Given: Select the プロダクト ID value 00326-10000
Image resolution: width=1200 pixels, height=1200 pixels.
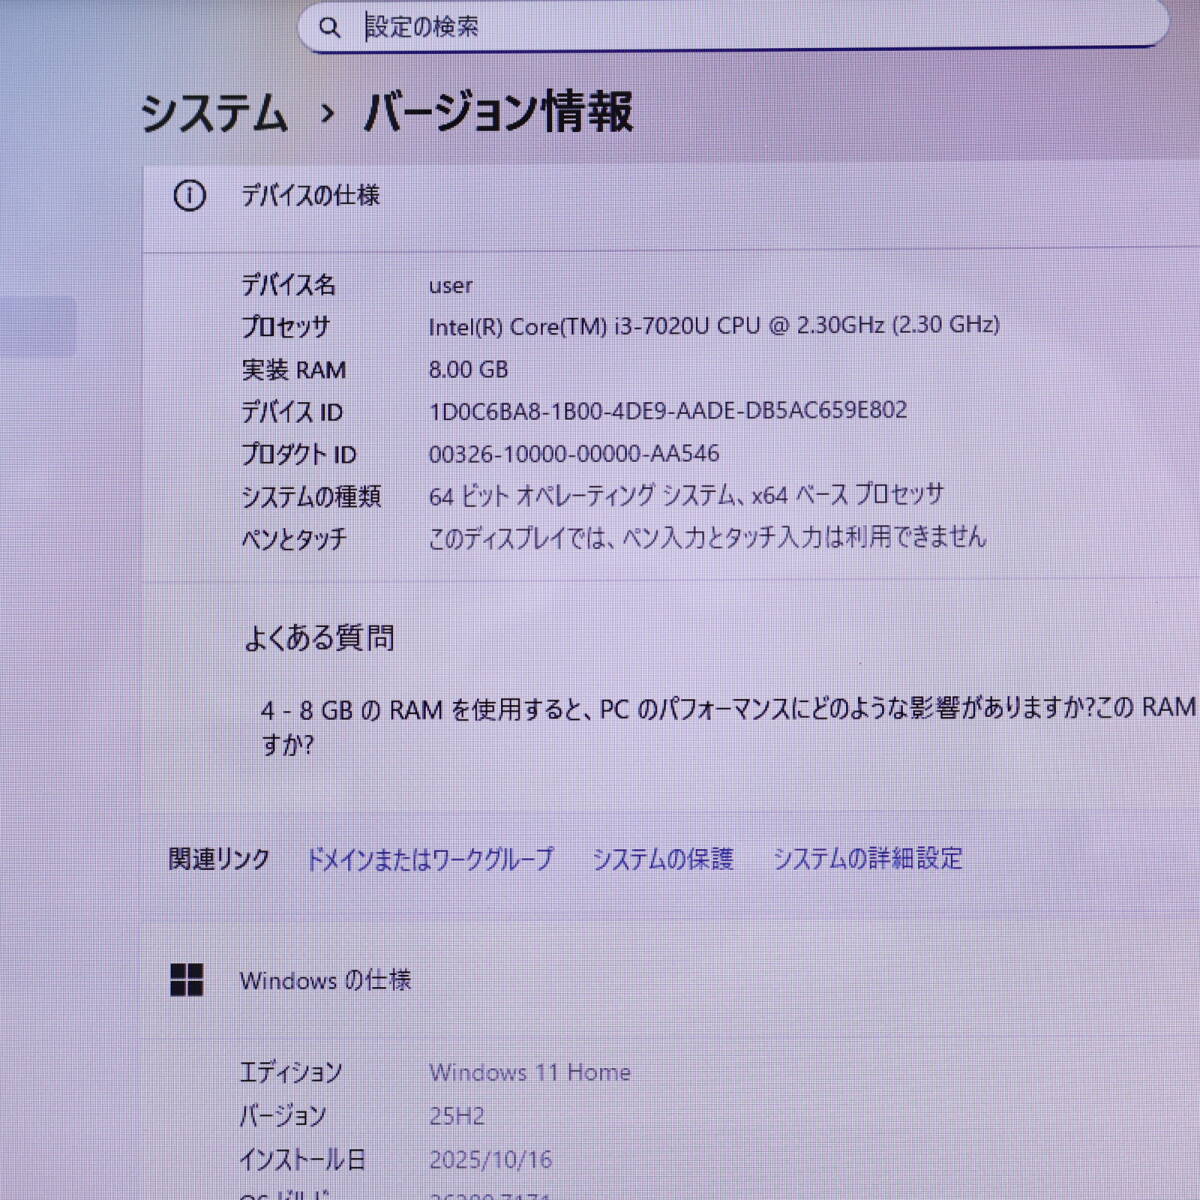Looking at the screenshot, I should coord(573,454).
